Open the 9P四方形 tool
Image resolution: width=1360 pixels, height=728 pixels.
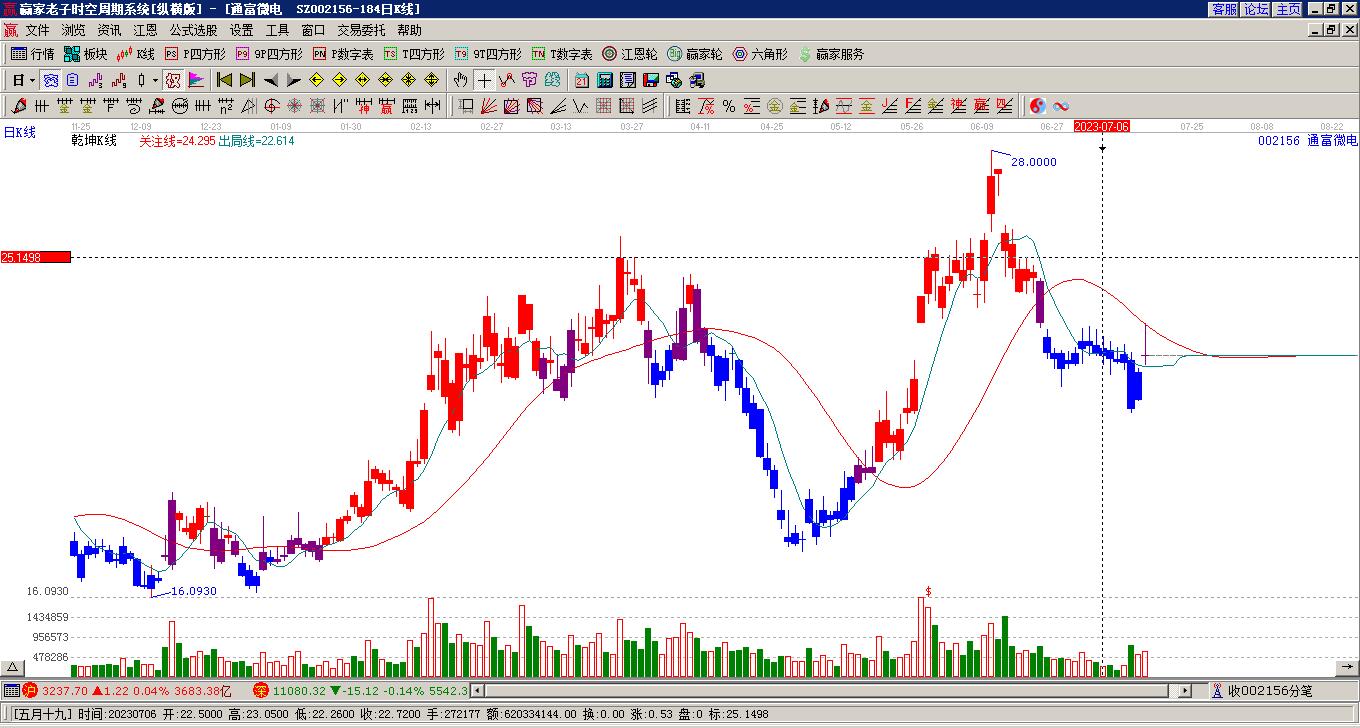(x=269, y=54)
